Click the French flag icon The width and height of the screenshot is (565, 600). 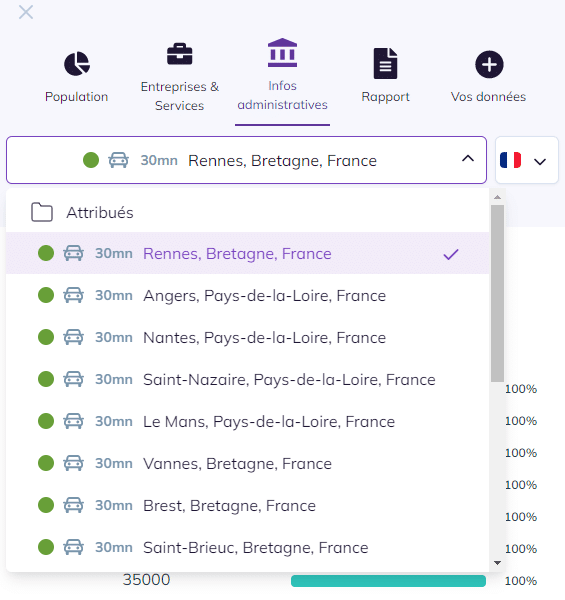(510, 160)
